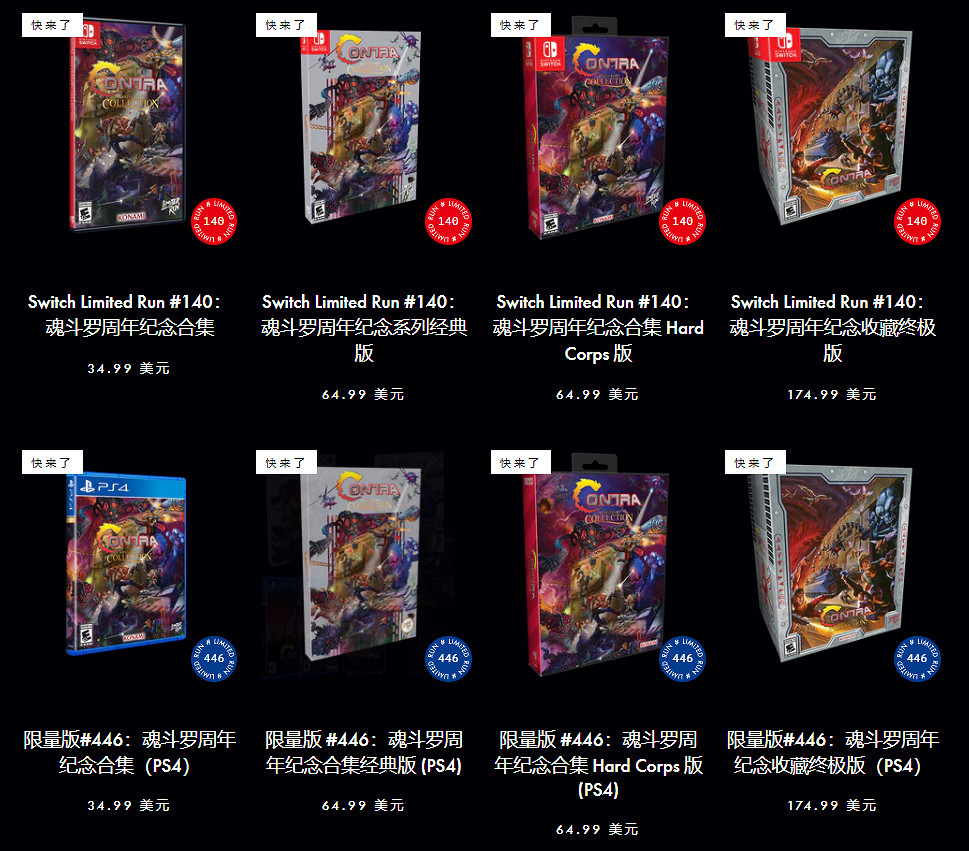
Task: Open 限量版#446 魂斗罗周年纪念合集 (PS4) title
Action: tap(129, 752)
